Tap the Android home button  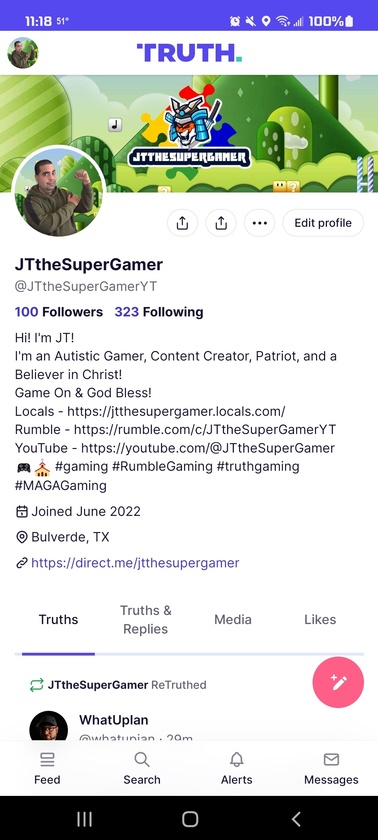click(x=190, y=819)
